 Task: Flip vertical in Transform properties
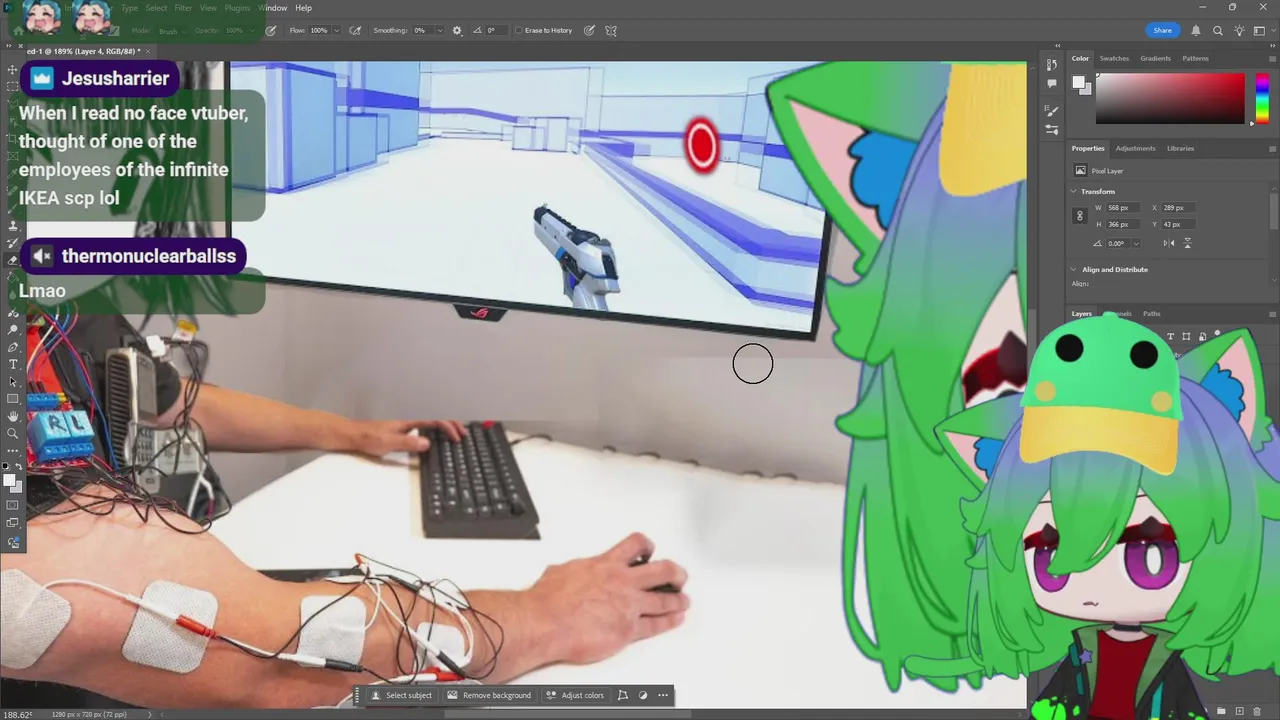[1187, 243]
